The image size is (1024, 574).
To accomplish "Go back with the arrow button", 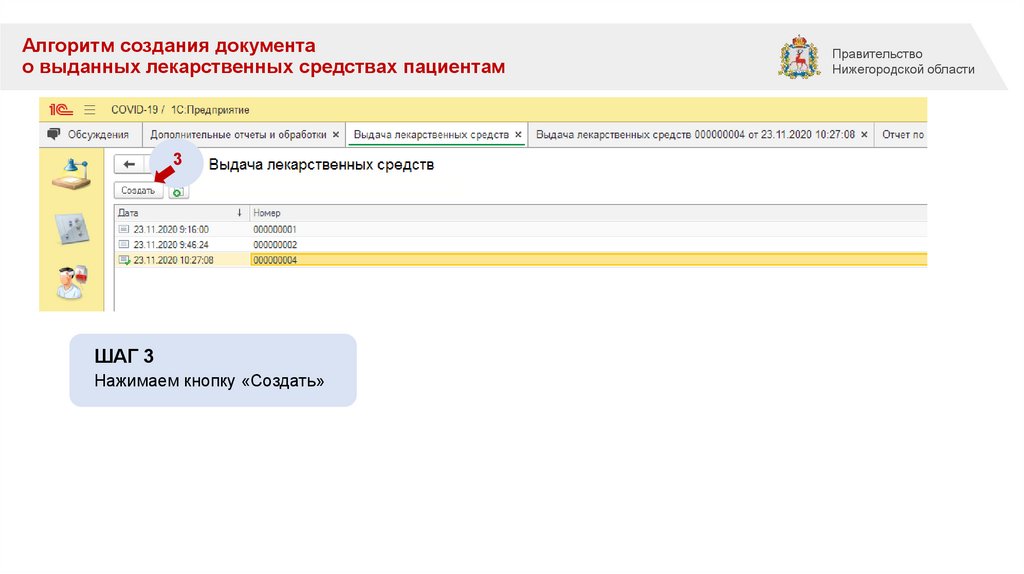I will pos(129,165).
